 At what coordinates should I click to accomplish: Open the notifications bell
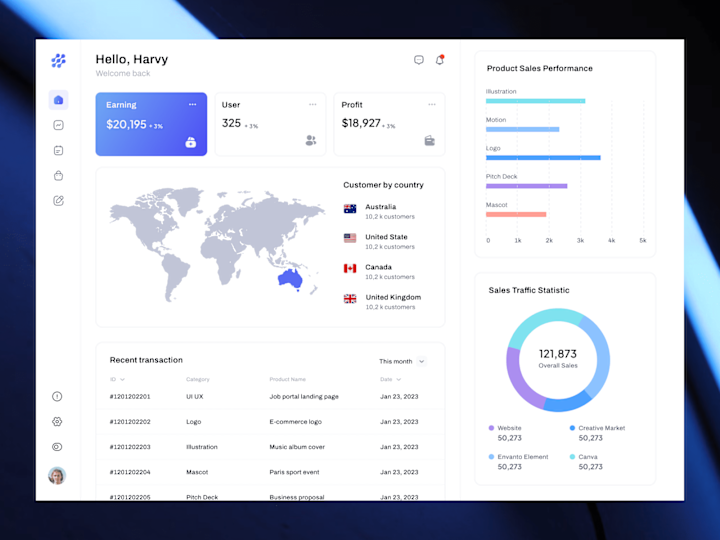click(440, 60)
